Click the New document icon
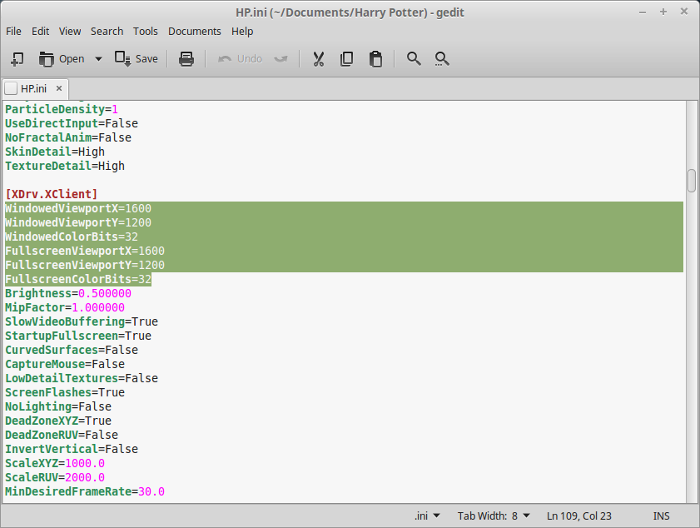Viewport: 700px width, 528px height. 17,59
